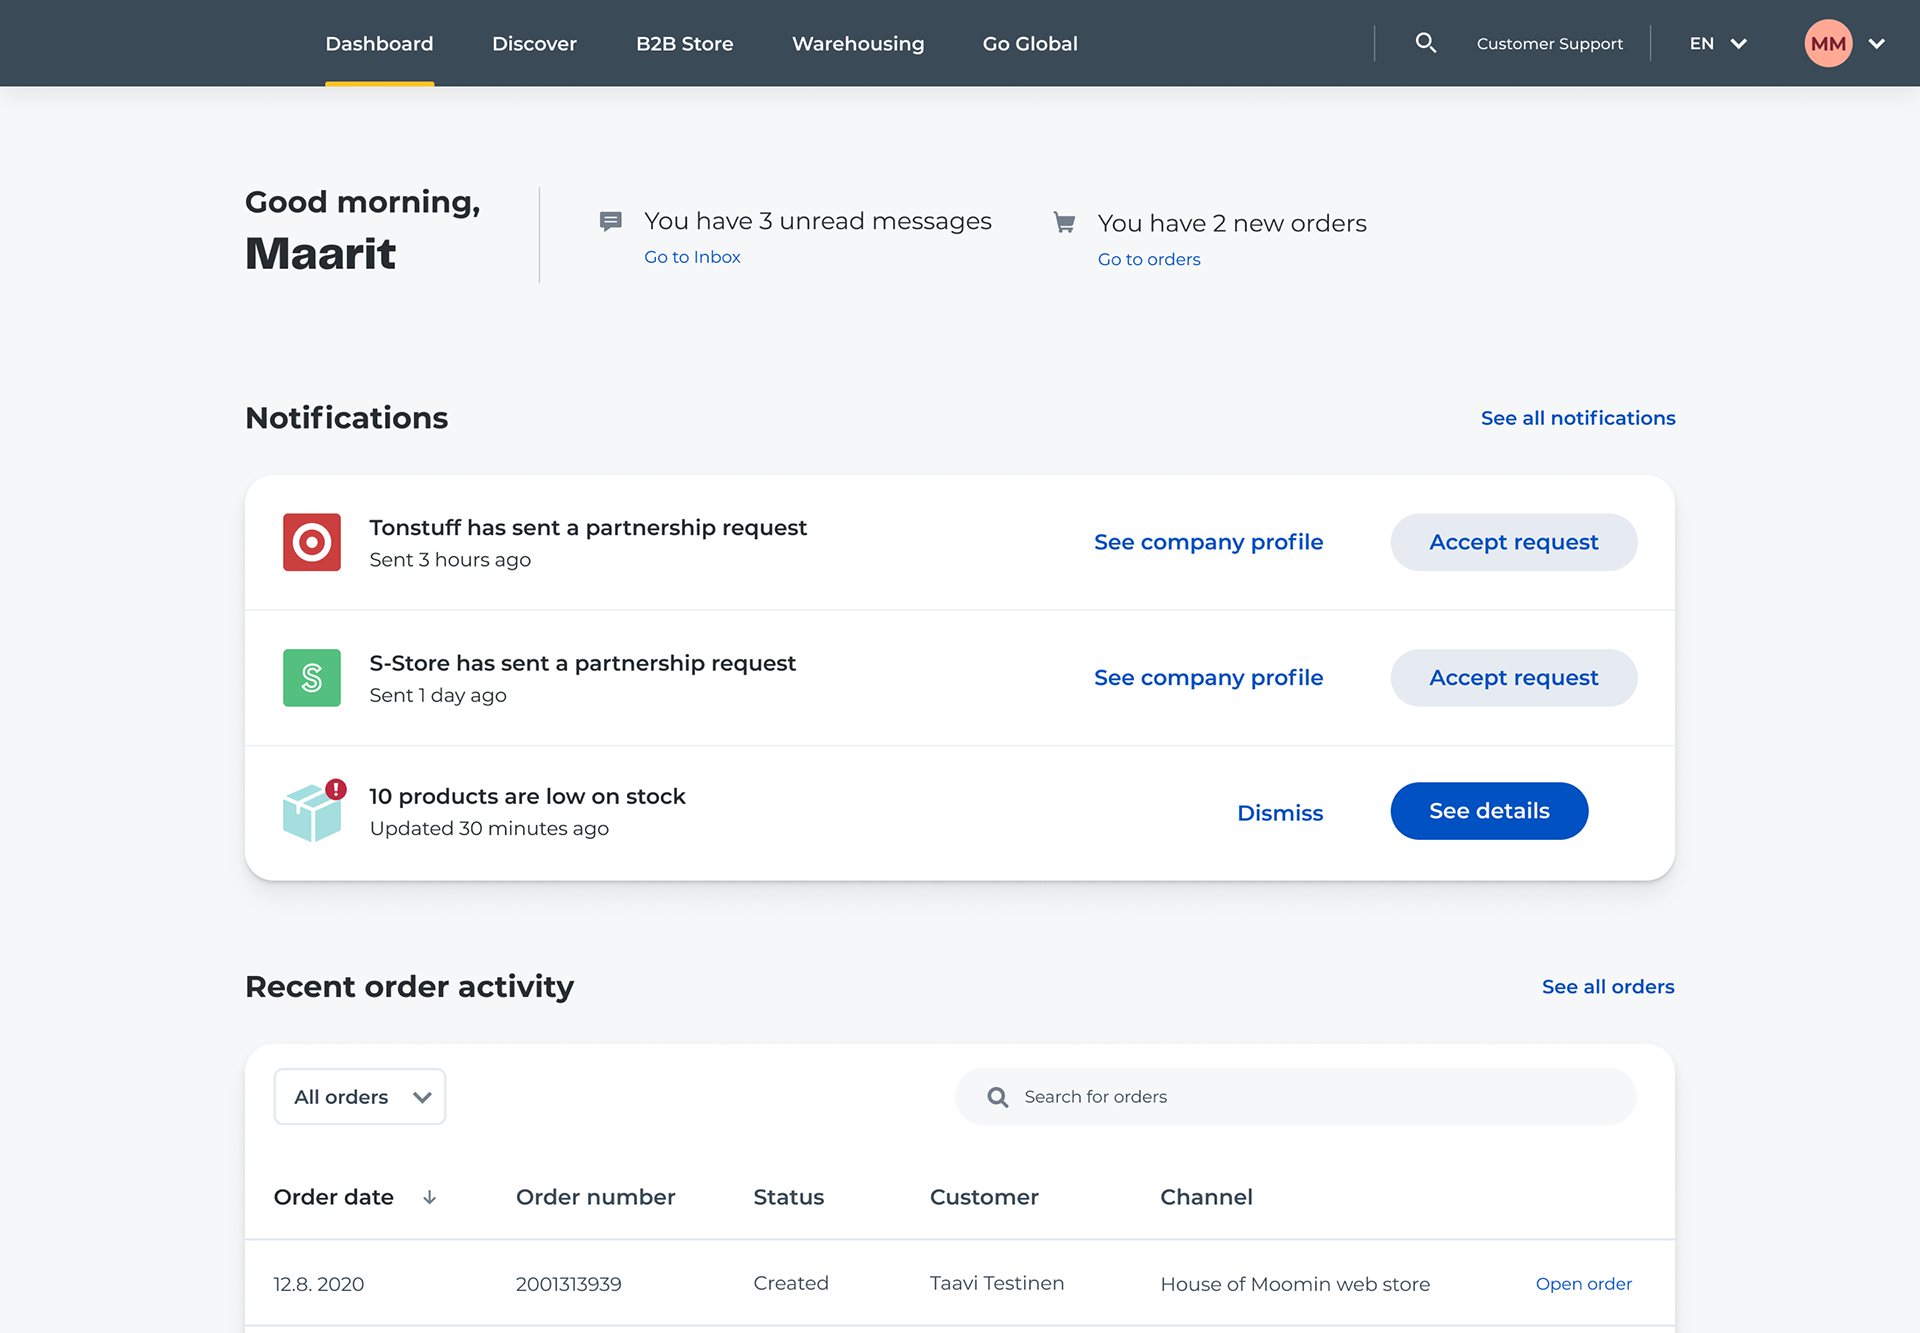Click House of Moomin web store cell
Screen dimensions: 1920x1333
click(x=1295, y=1284)
